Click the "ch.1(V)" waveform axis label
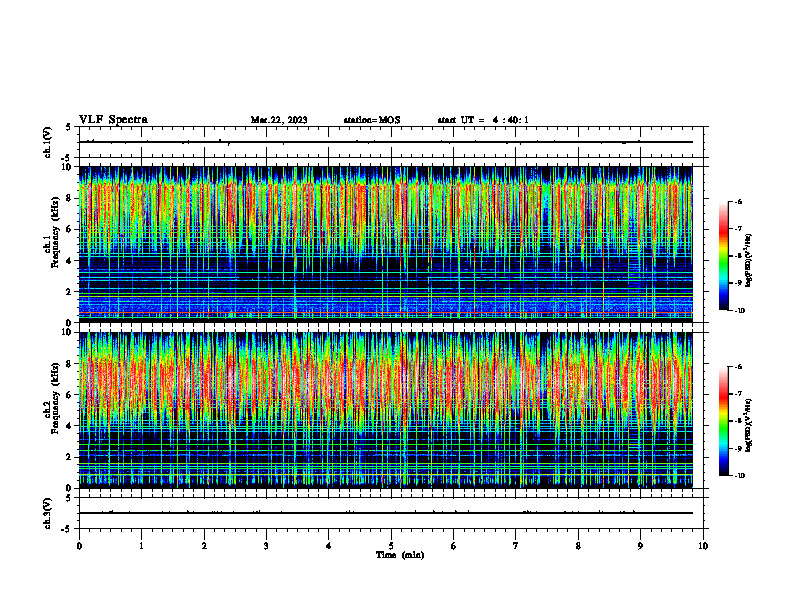The width and height of the screenshot is (792, 612). tap(47, 142)
